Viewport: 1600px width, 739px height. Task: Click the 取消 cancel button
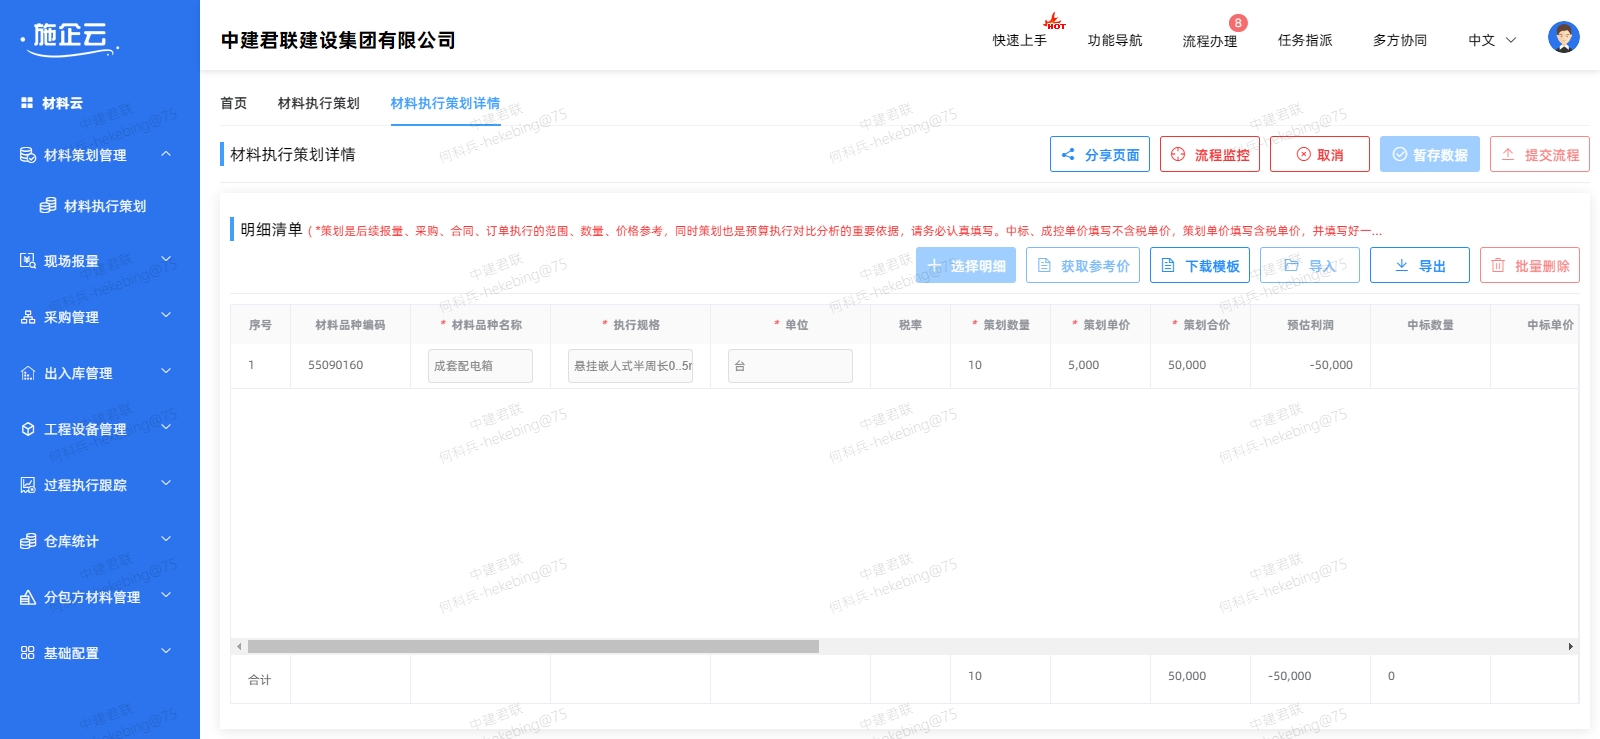click(1319, 155)
